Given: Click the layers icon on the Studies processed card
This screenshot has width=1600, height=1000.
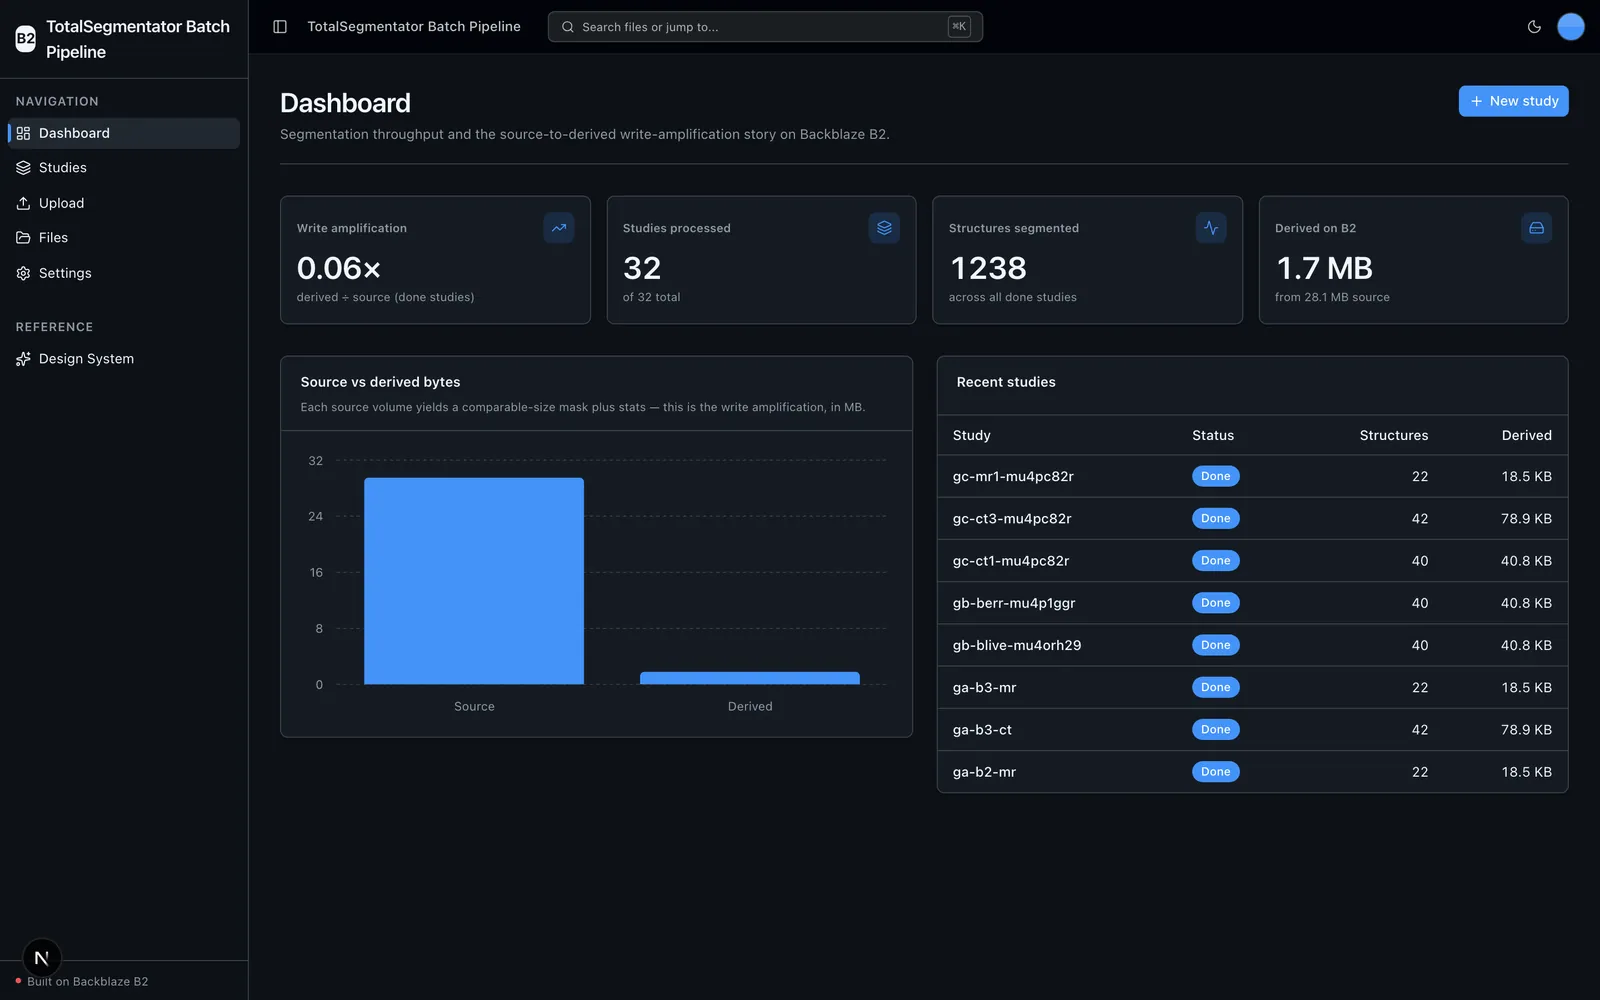Looking at the screenshot, I should point(884,228).
